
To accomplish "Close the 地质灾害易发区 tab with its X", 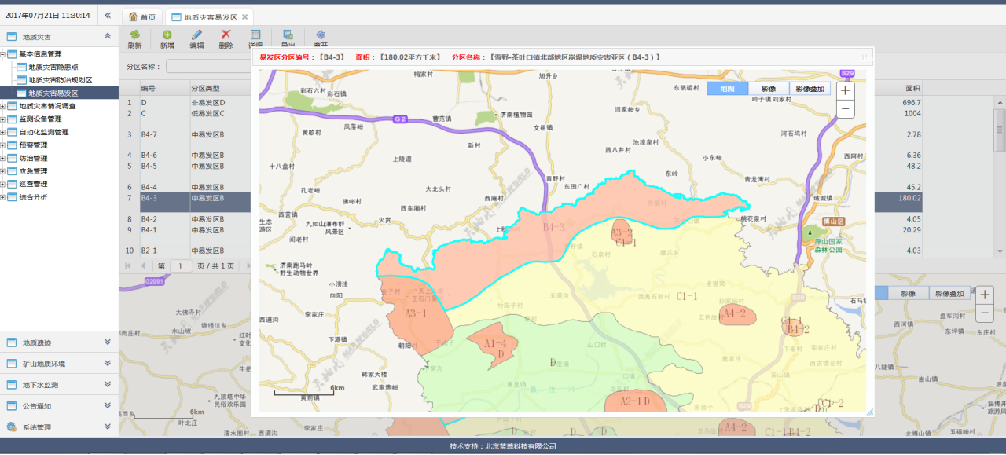I will (x=245, y=16).
